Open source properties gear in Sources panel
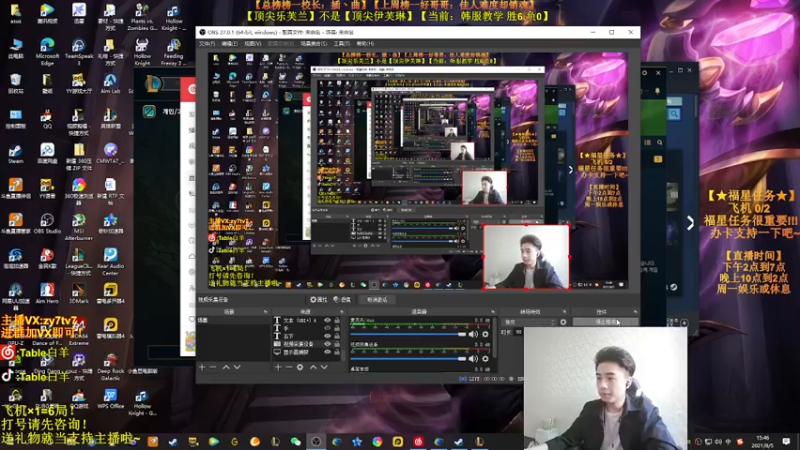 coord(300,367)
